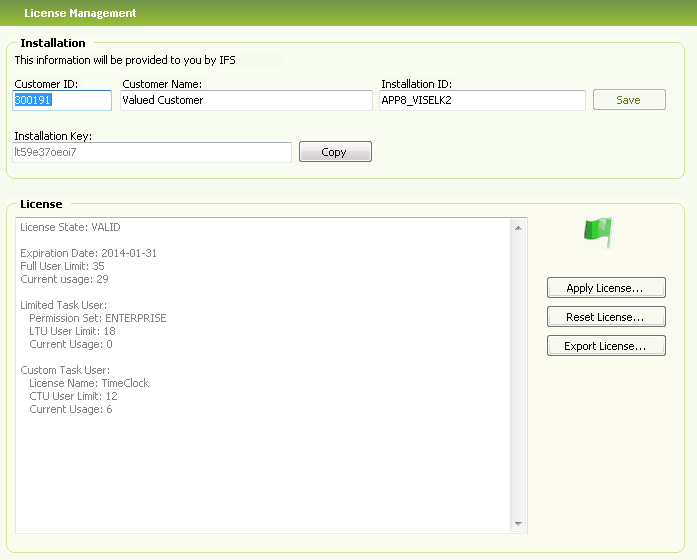The height and width of the screenshot is (560, 697).
Task: Select the Installation ID input box
Action: pos(482,100)
